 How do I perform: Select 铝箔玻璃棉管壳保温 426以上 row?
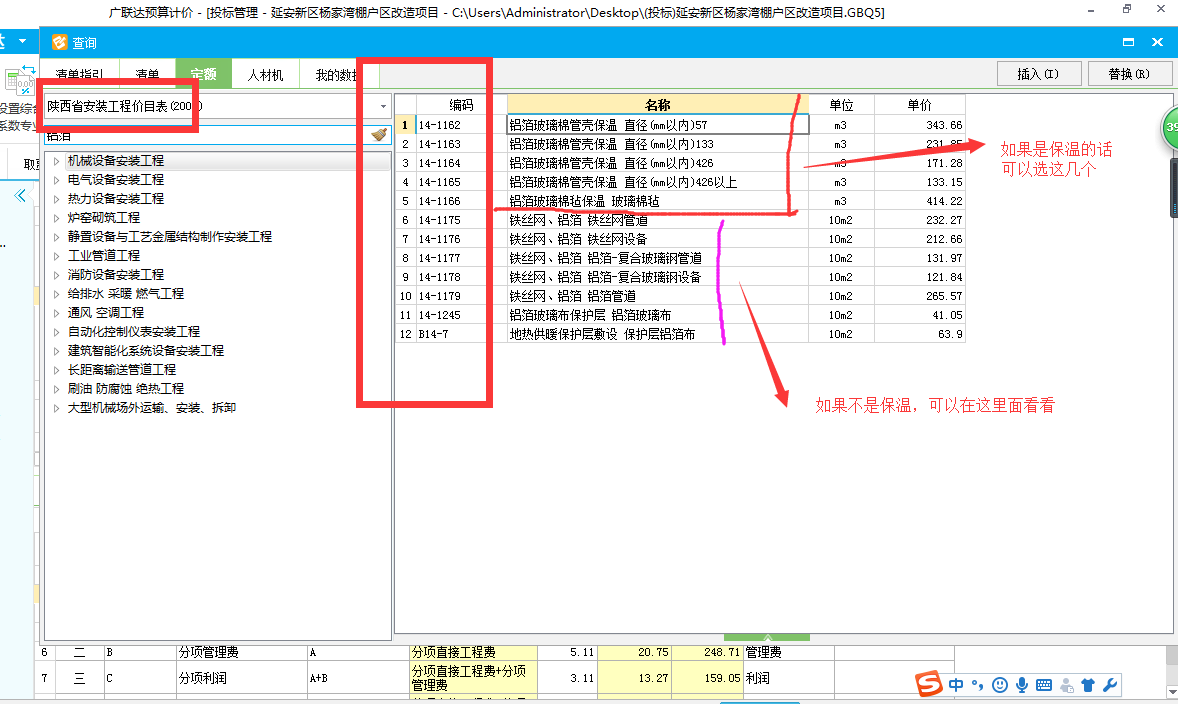pos(680,182)
